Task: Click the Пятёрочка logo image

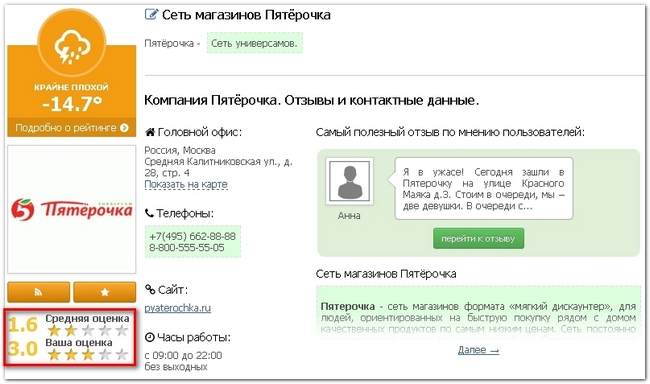Action: (x=72, y=209)
